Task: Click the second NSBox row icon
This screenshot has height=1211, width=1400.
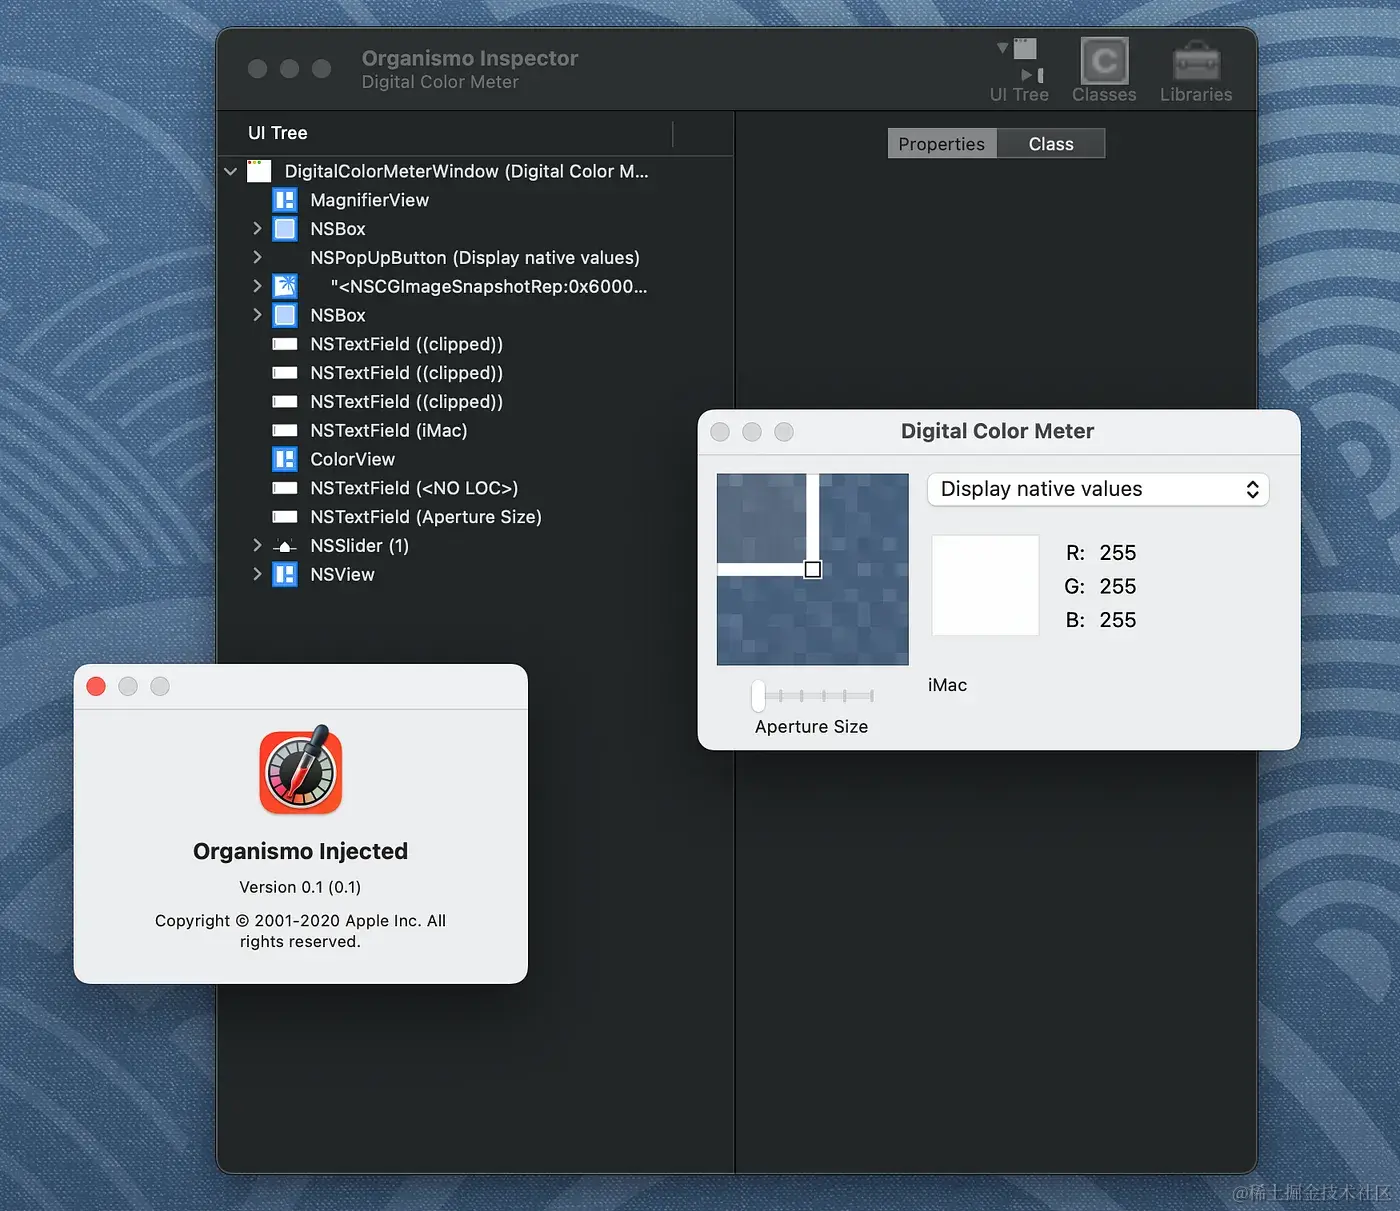Action: tap(285, 315)
